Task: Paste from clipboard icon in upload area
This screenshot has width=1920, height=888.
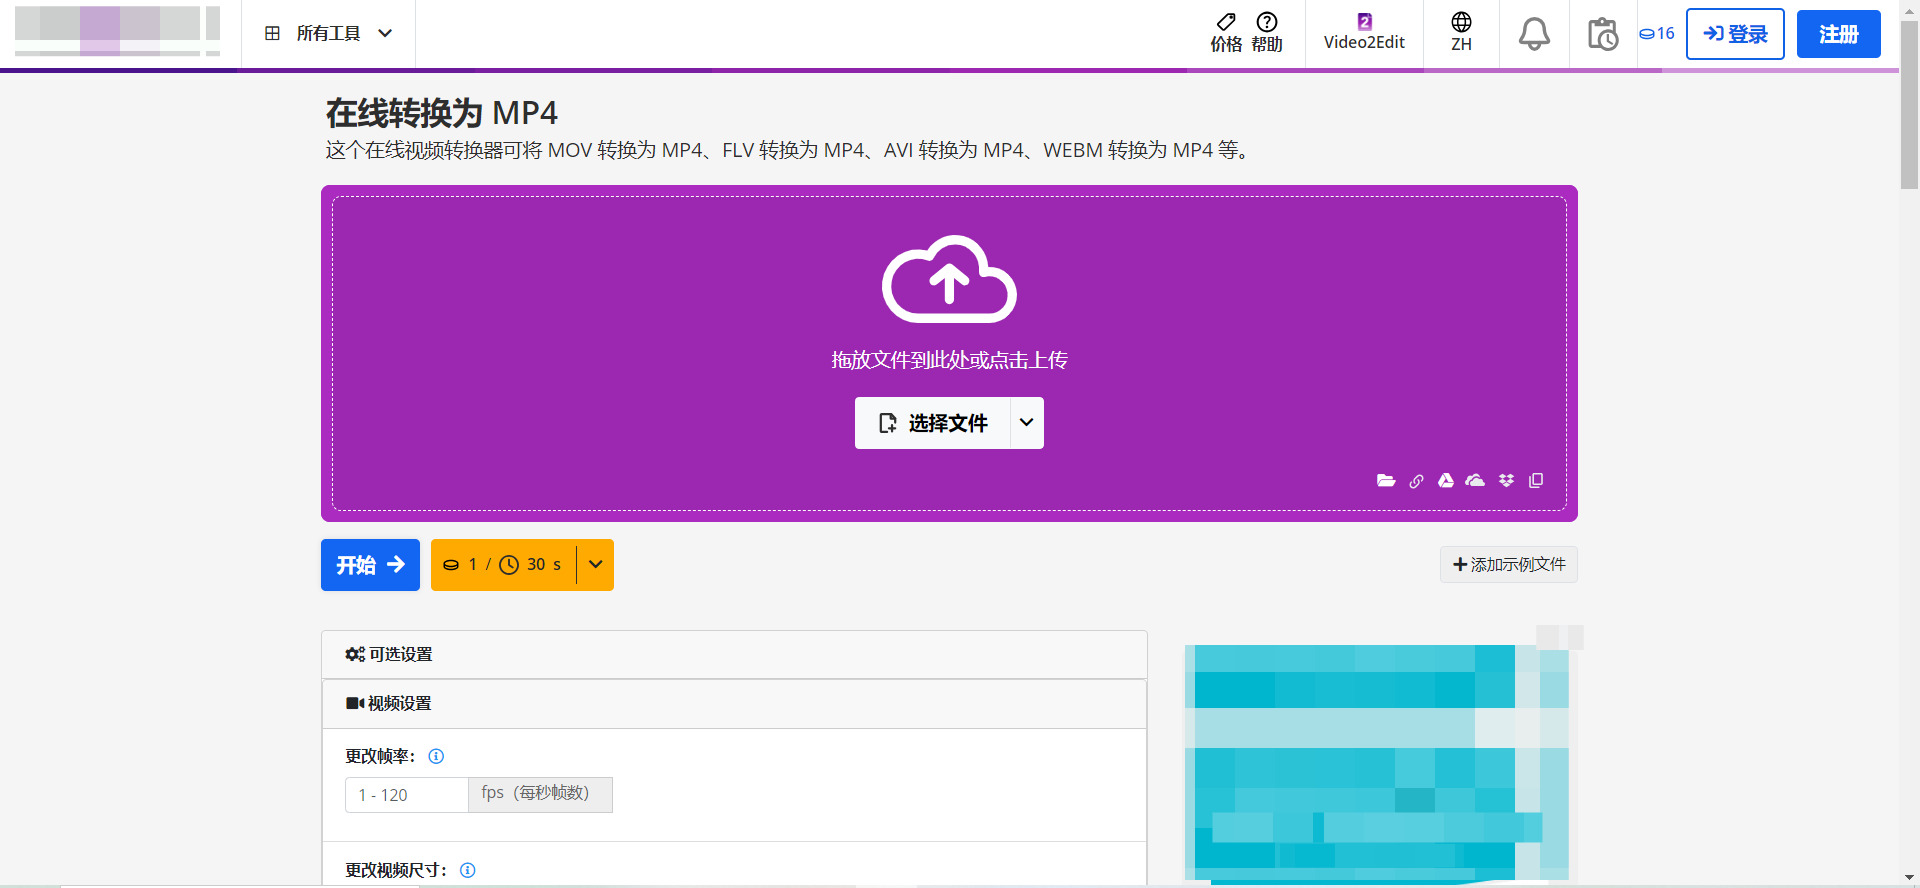Action: [1536, 481]
